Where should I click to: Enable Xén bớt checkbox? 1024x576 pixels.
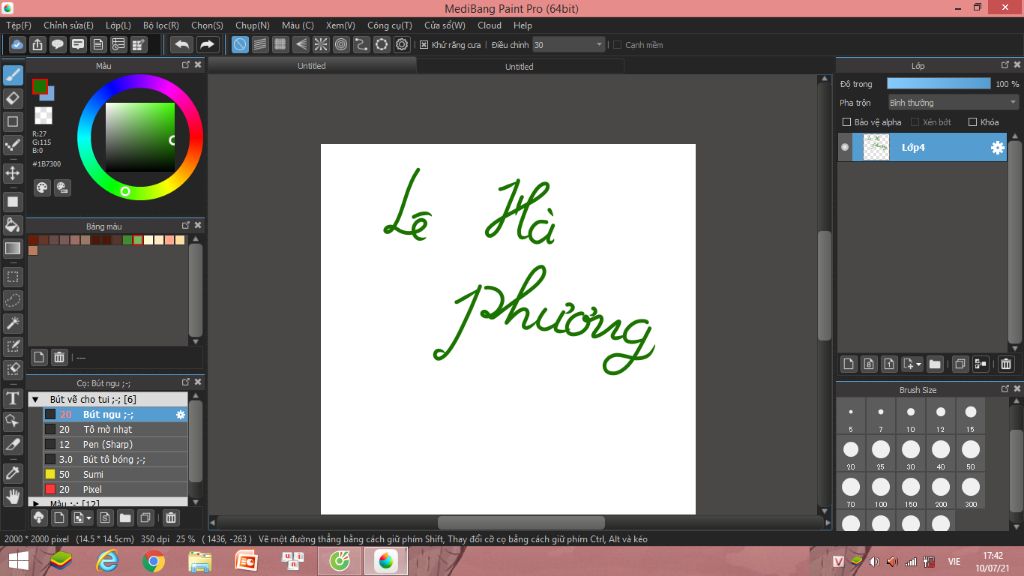click(x=915, y=122)
